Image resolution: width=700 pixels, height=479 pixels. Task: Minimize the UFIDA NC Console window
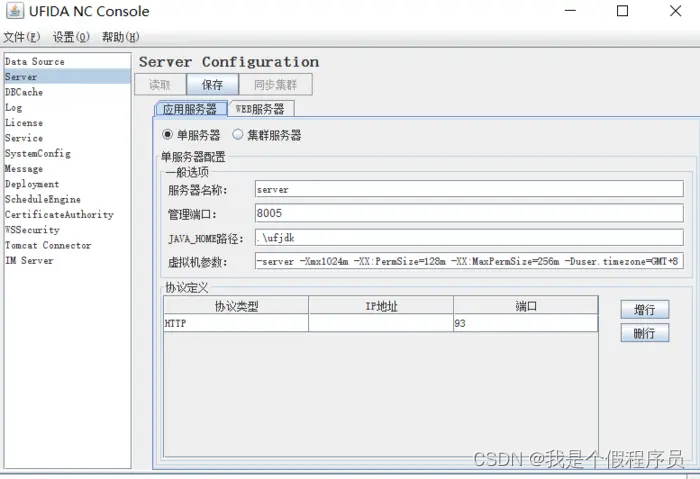point(571,11)
